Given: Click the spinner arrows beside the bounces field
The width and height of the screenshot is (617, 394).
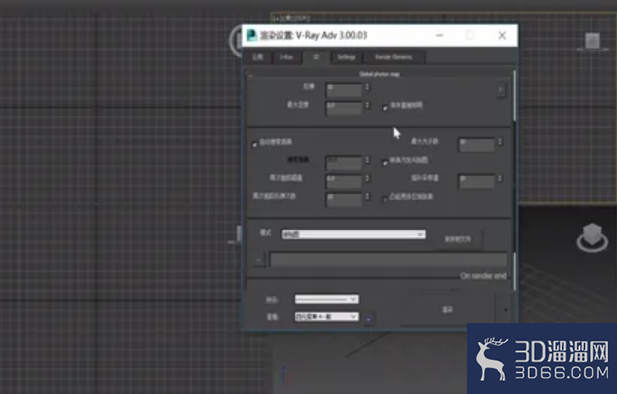Looking at the screenshot, I should coord(367,87).
